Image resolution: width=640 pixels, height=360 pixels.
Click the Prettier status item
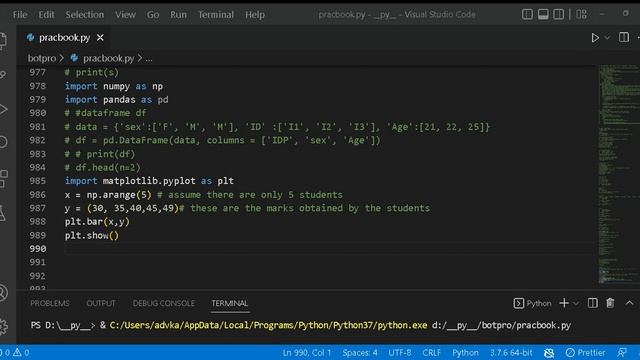coord(585,352)
